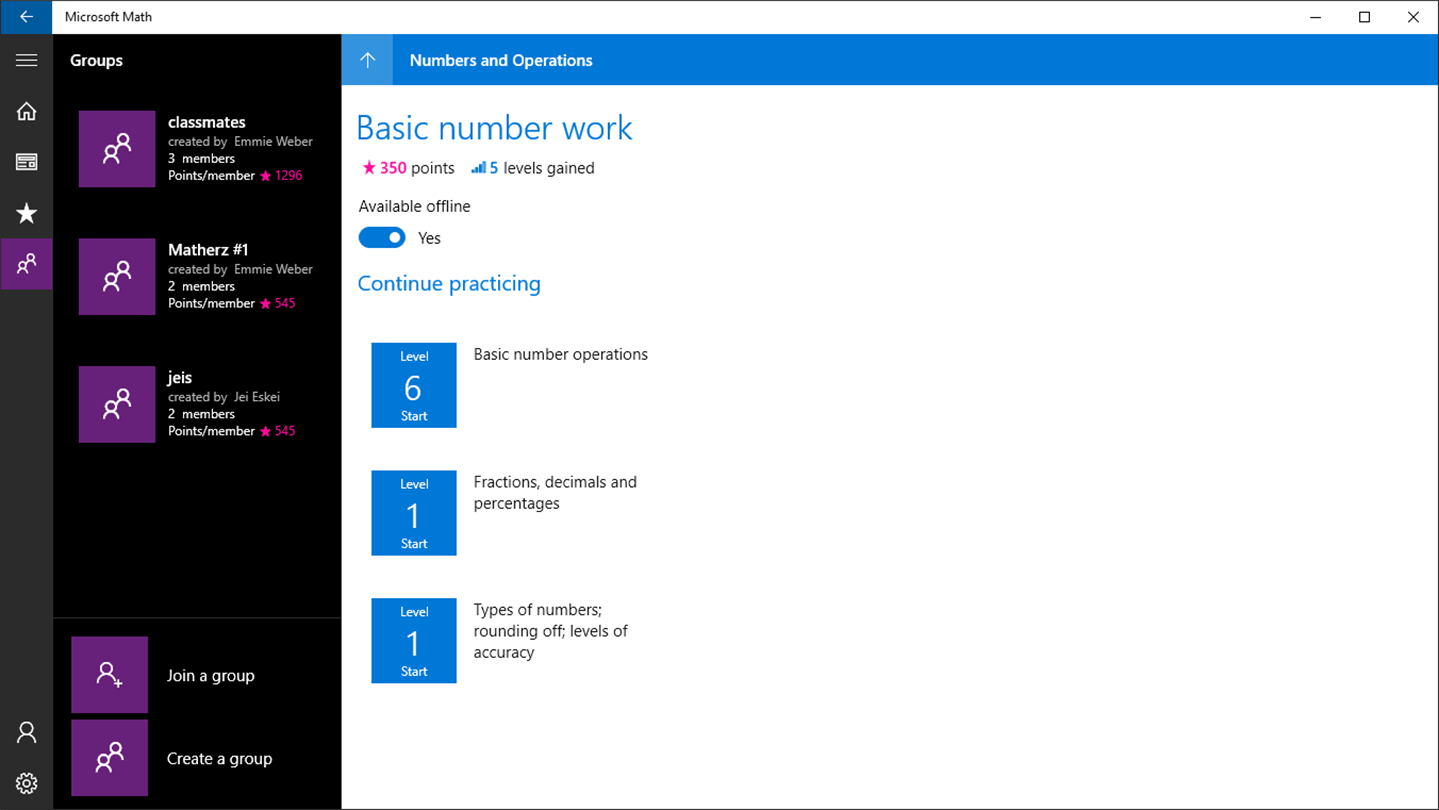
Task: Open the news/feed card icon in sidebar
Action: pyautogui.click(x=26, y=162)
